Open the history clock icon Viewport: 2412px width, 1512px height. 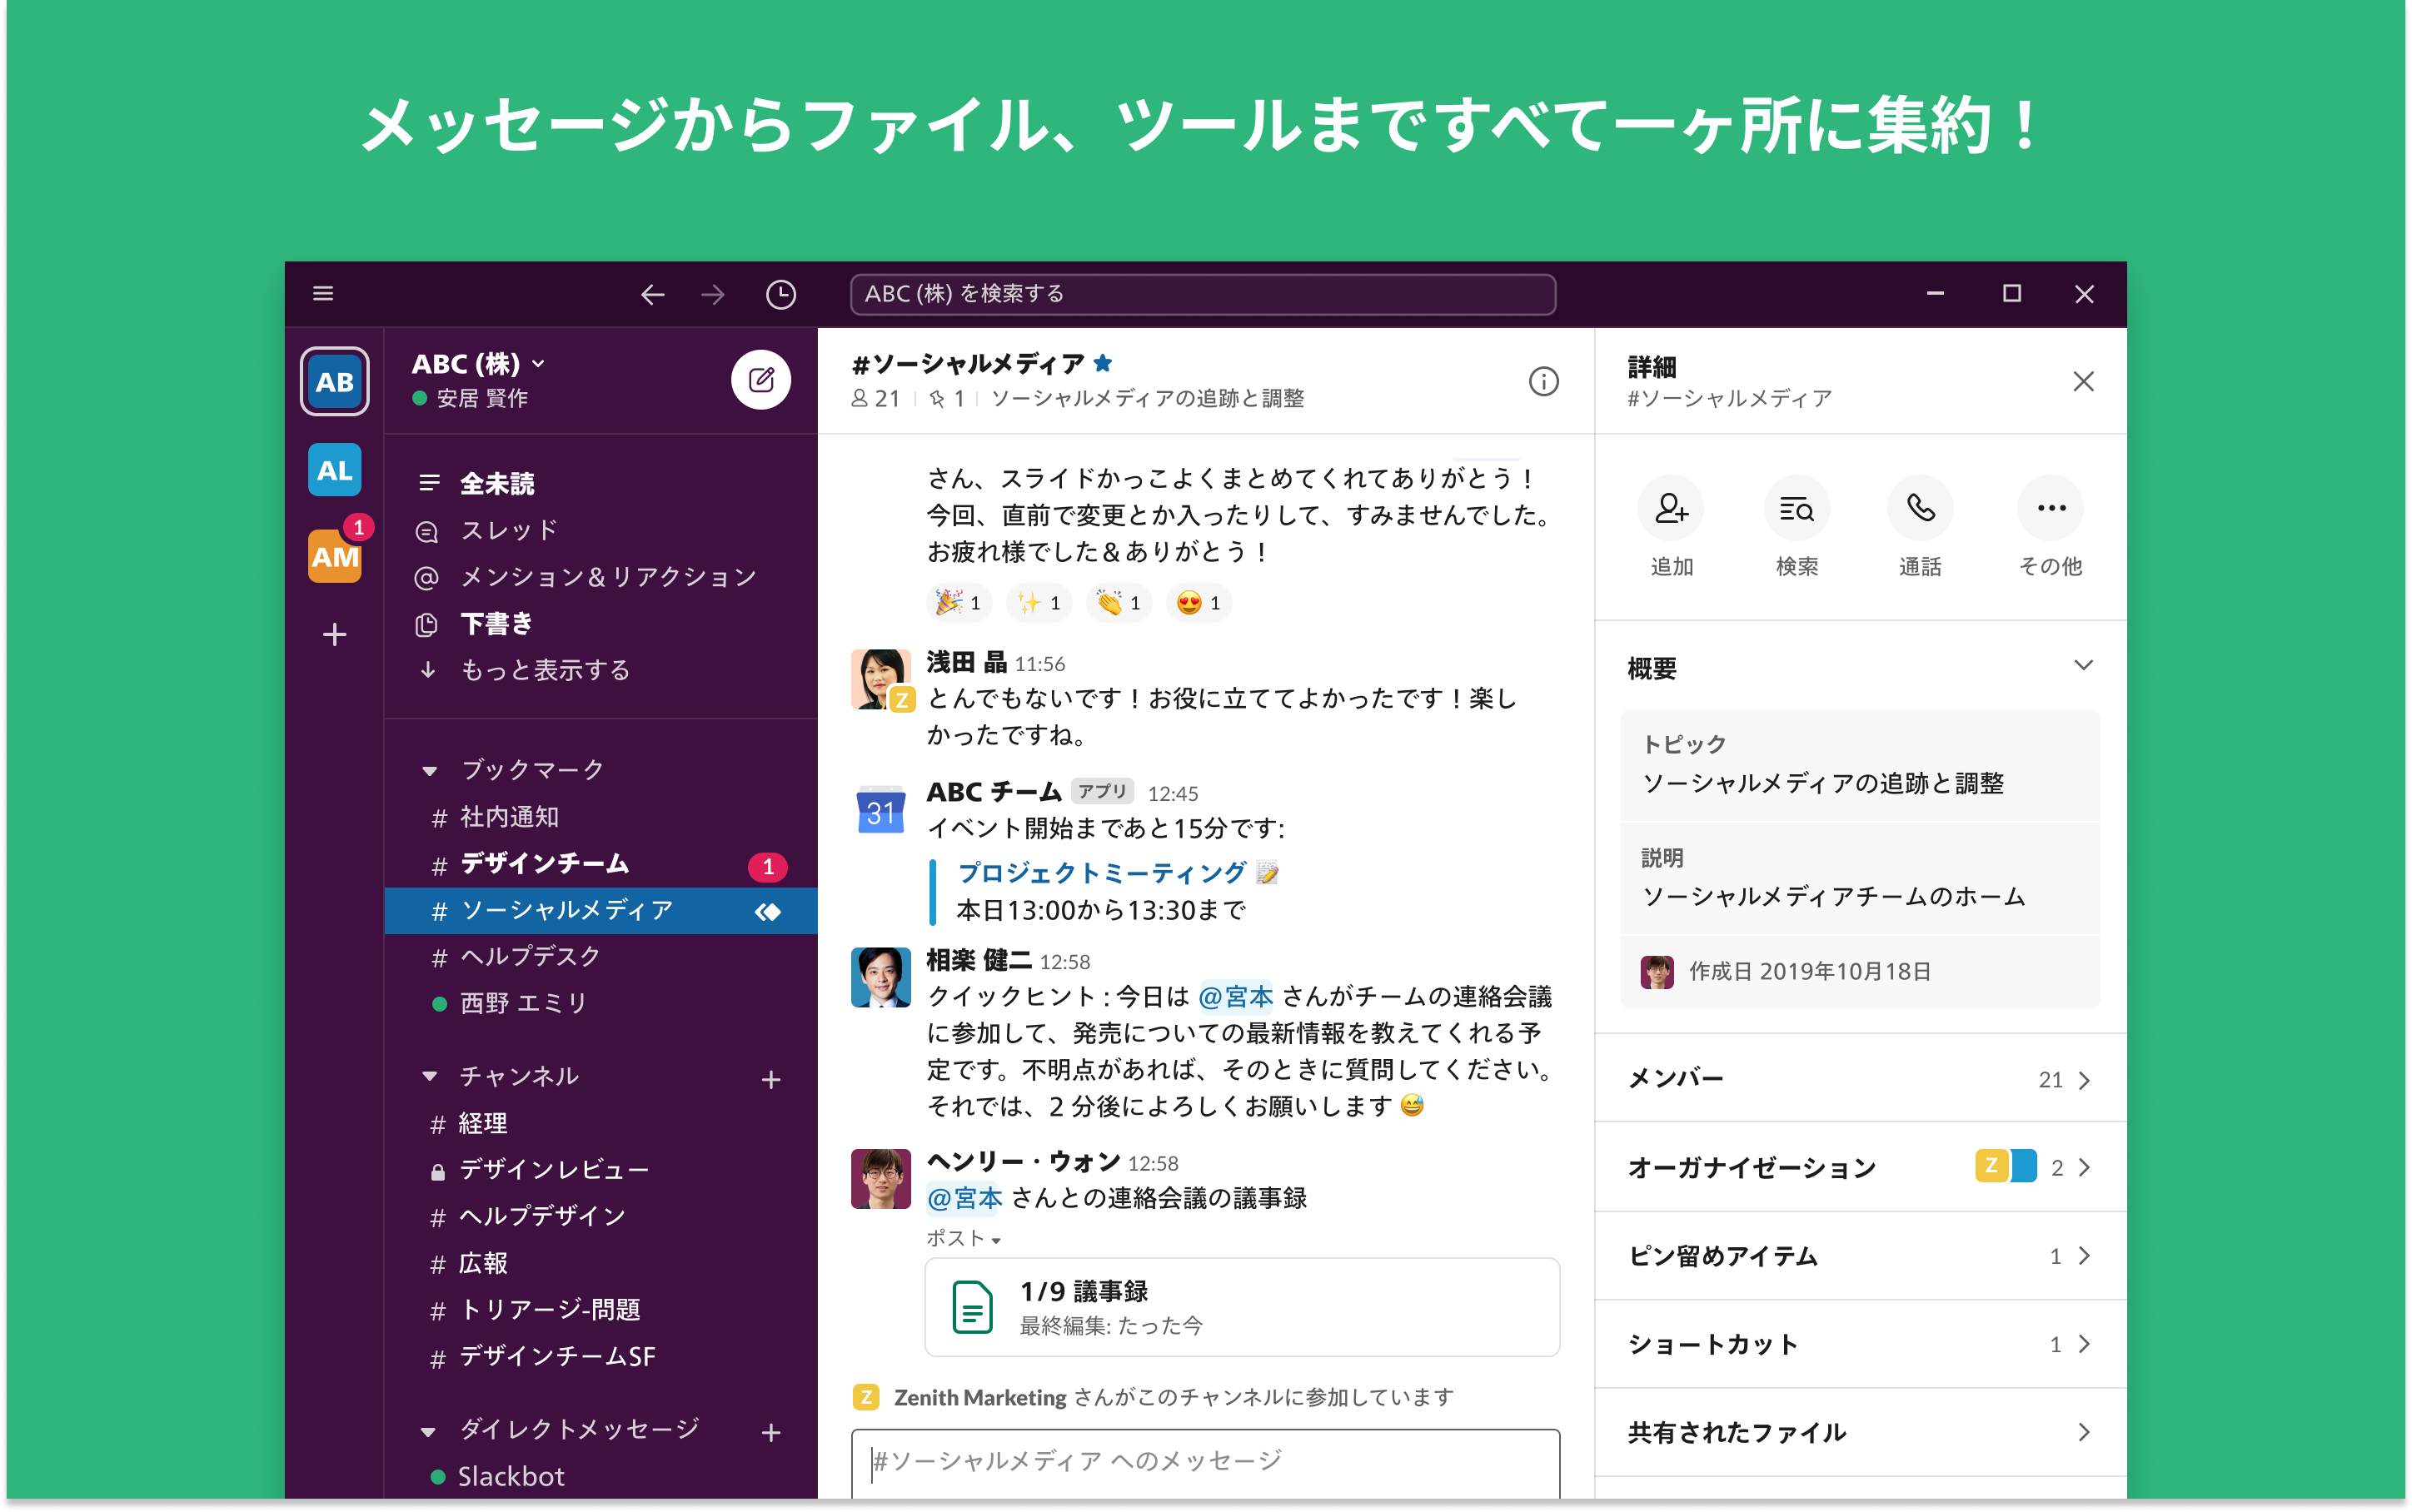tap(780, 294)
